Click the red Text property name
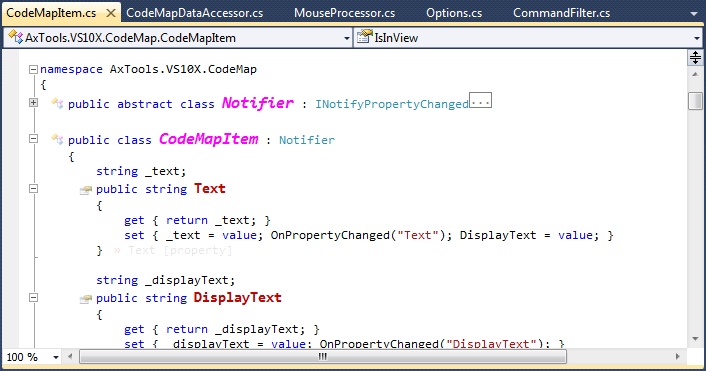The height and width of the screenshot is (371, 706). (x=210, y=189)
